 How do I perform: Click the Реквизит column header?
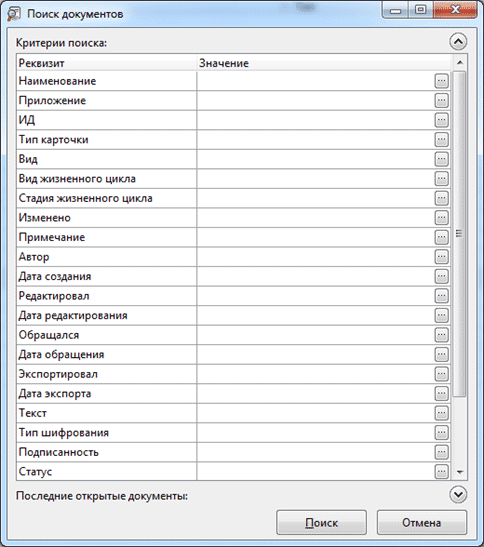[106, 63]
